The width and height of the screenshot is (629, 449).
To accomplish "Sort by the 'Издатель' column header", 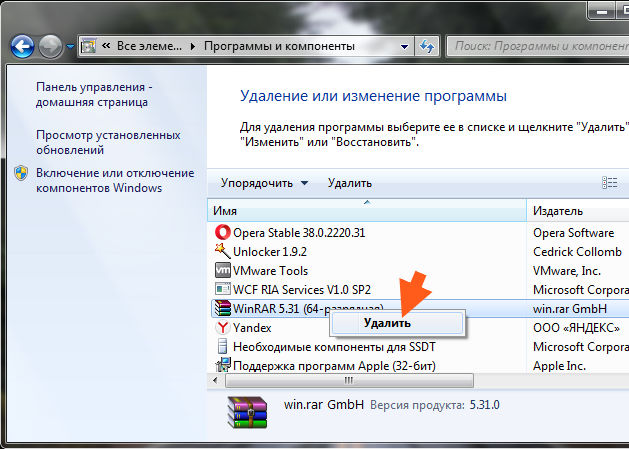I will (578, 211).
